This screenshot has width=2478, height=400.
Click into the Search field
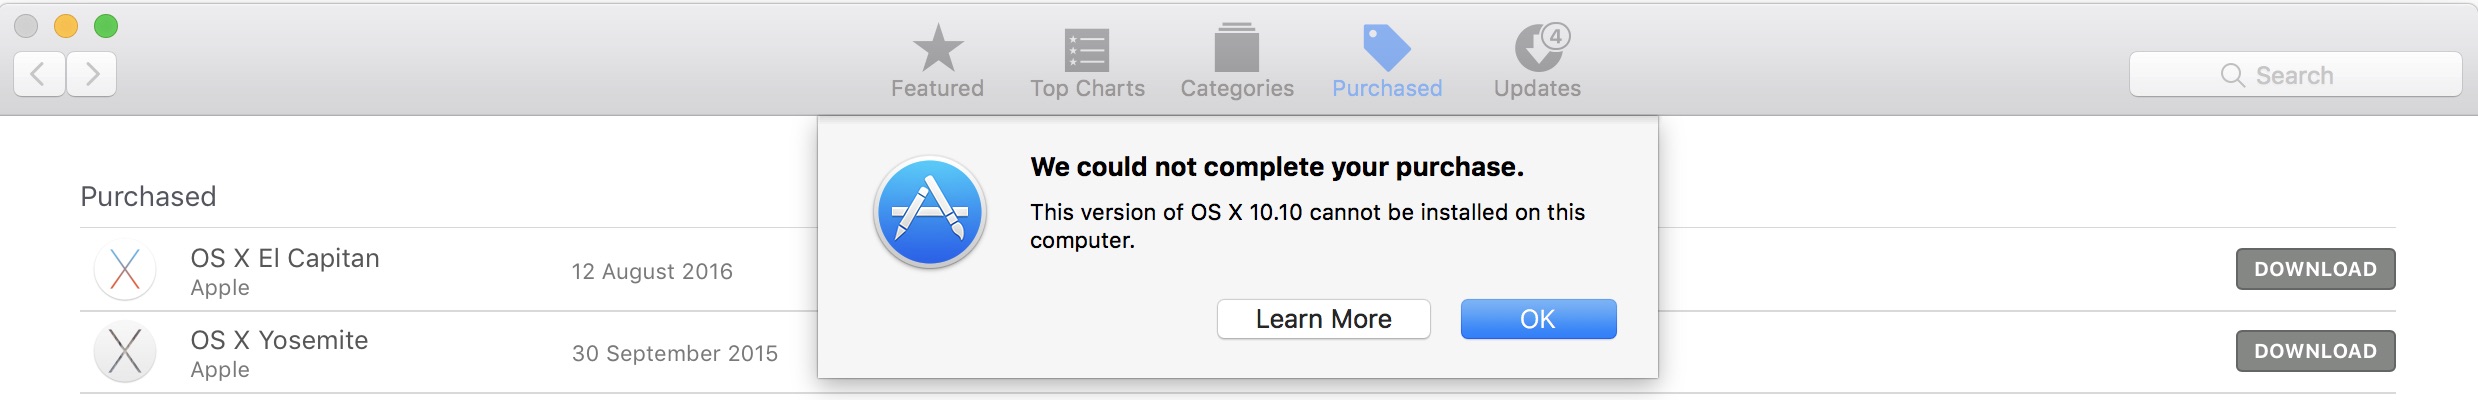coord(2295,75)
